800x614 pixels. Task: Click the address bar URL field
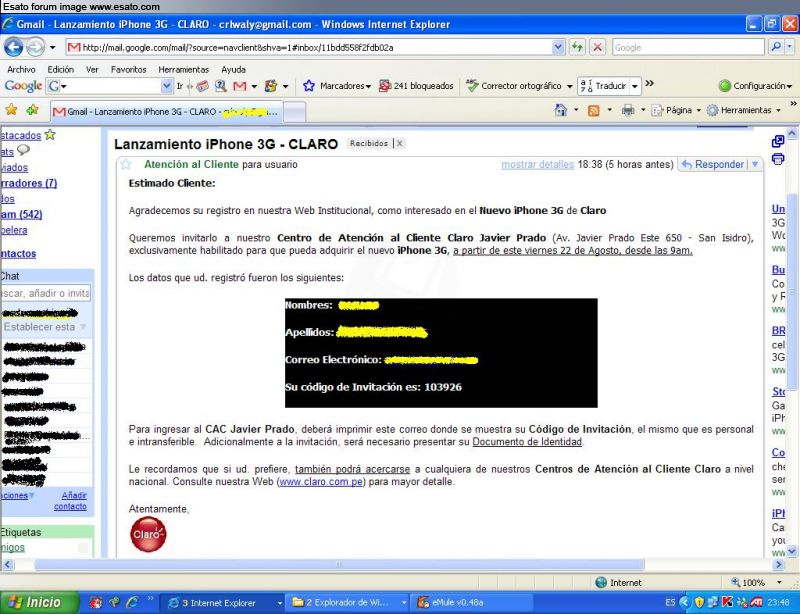coord(309,47)
